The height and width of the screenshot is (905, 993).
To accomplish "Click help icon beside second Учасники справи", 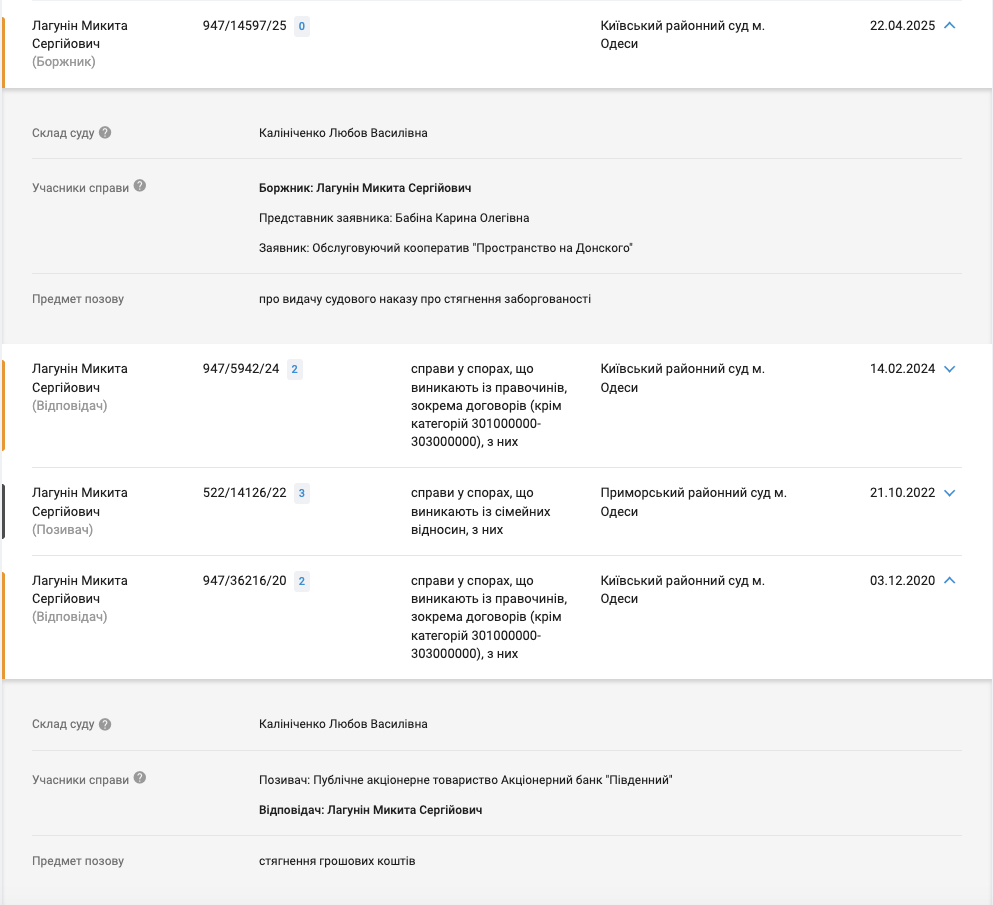I will [x=140, y=778].
